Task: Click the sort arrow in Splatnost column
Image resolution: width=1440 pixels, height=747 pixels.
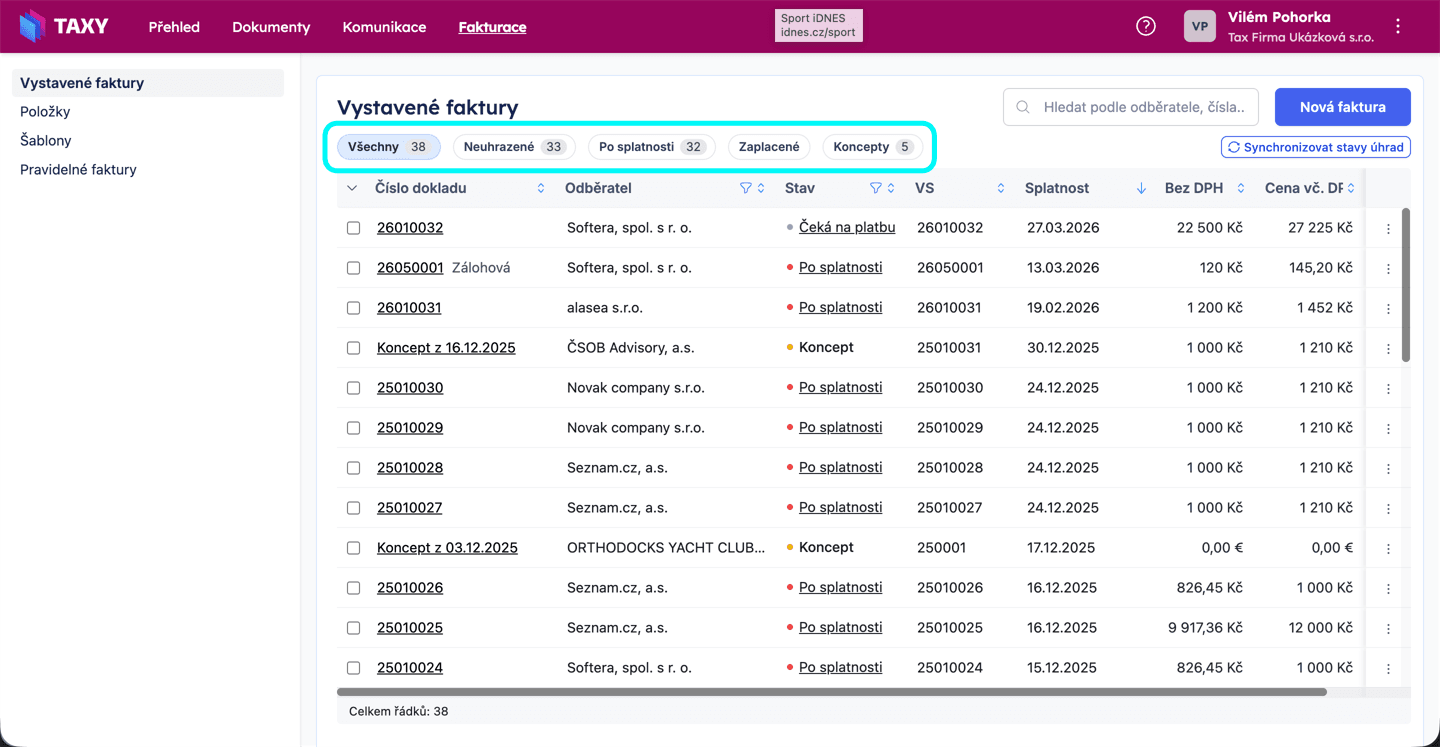Action: [1141, 188]
